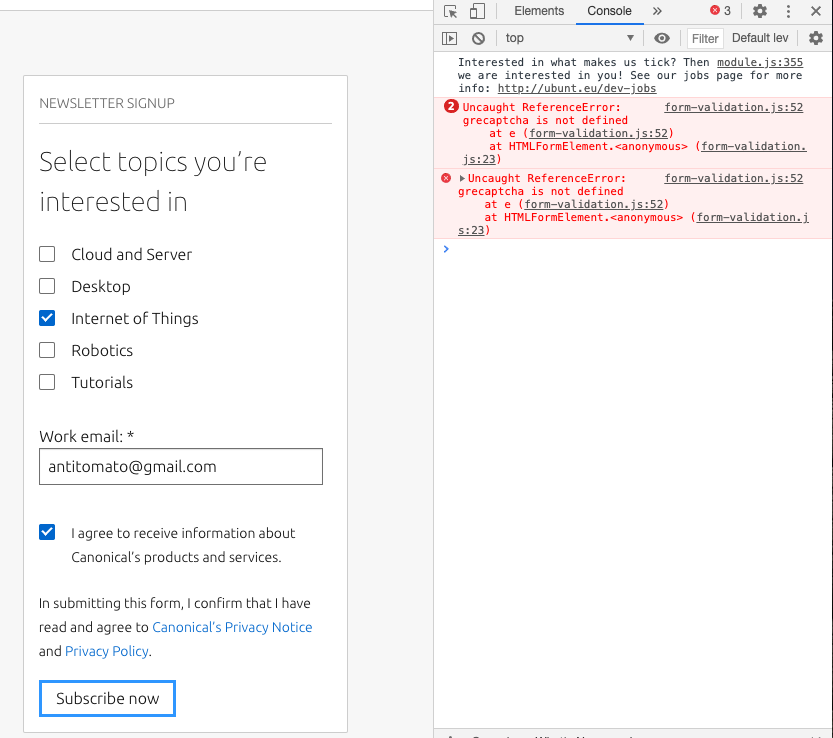Click the live expression eye icon
This screenshot has width=833, height=738.
click(x=661, y=38)
